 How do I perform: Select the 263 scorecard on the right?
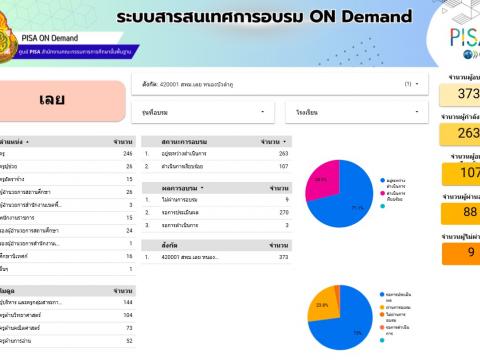pyautogui.click(x=460, y=134)
